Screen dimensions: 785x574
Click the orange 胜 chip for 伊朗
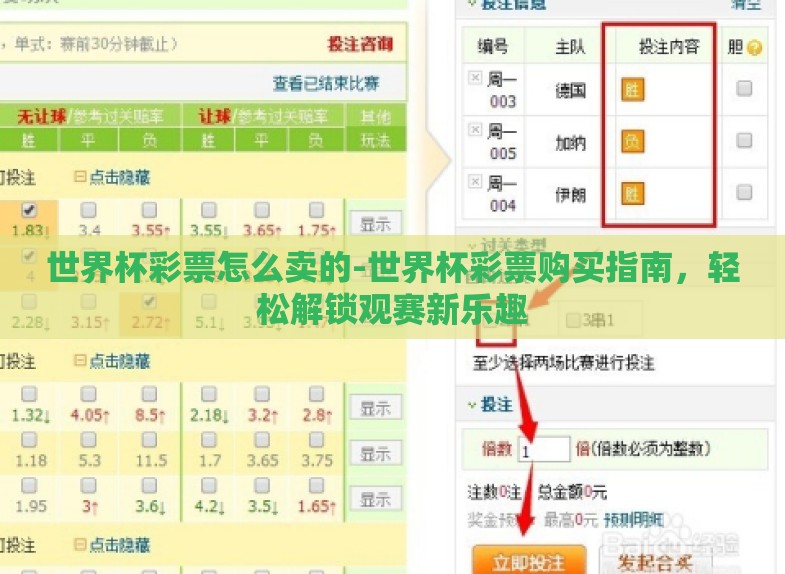632,194
